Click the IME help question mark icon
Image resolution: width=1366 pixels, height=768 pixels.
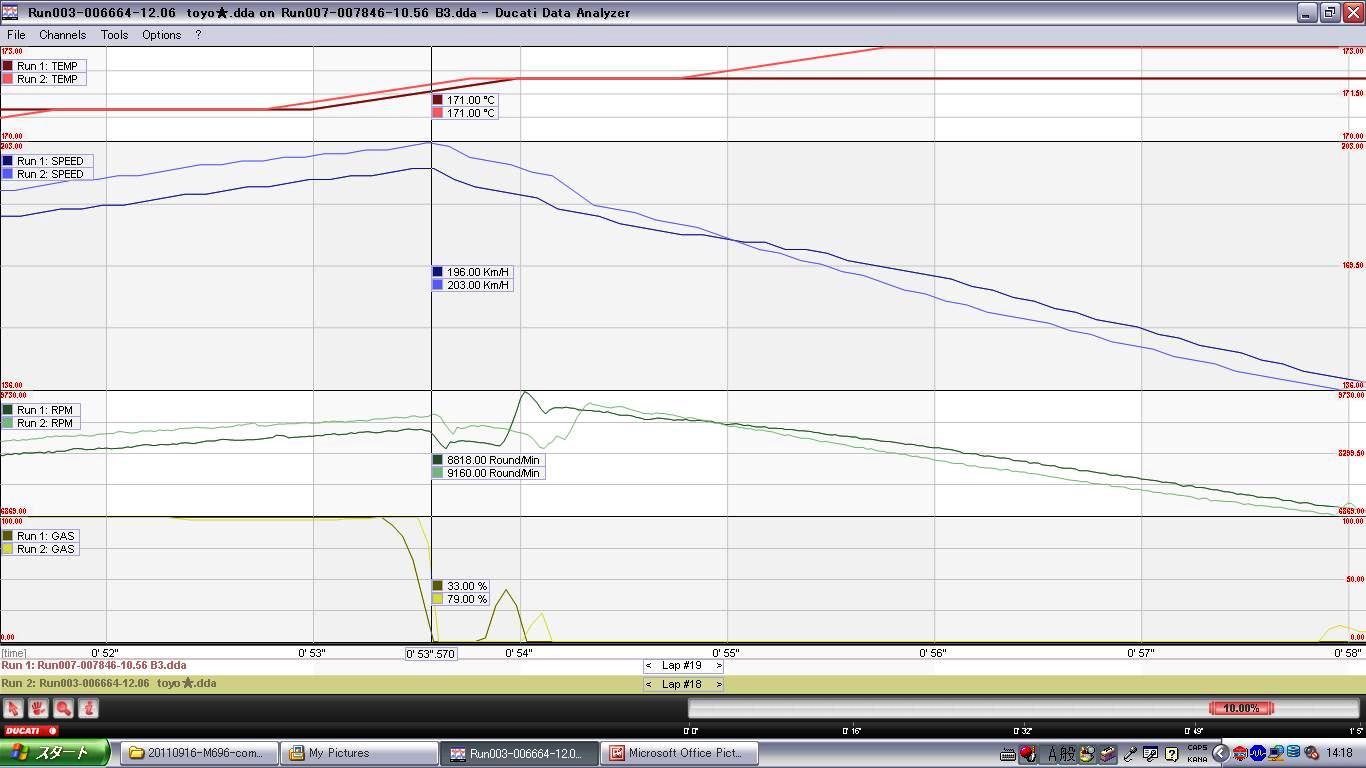click(1171, 754)
